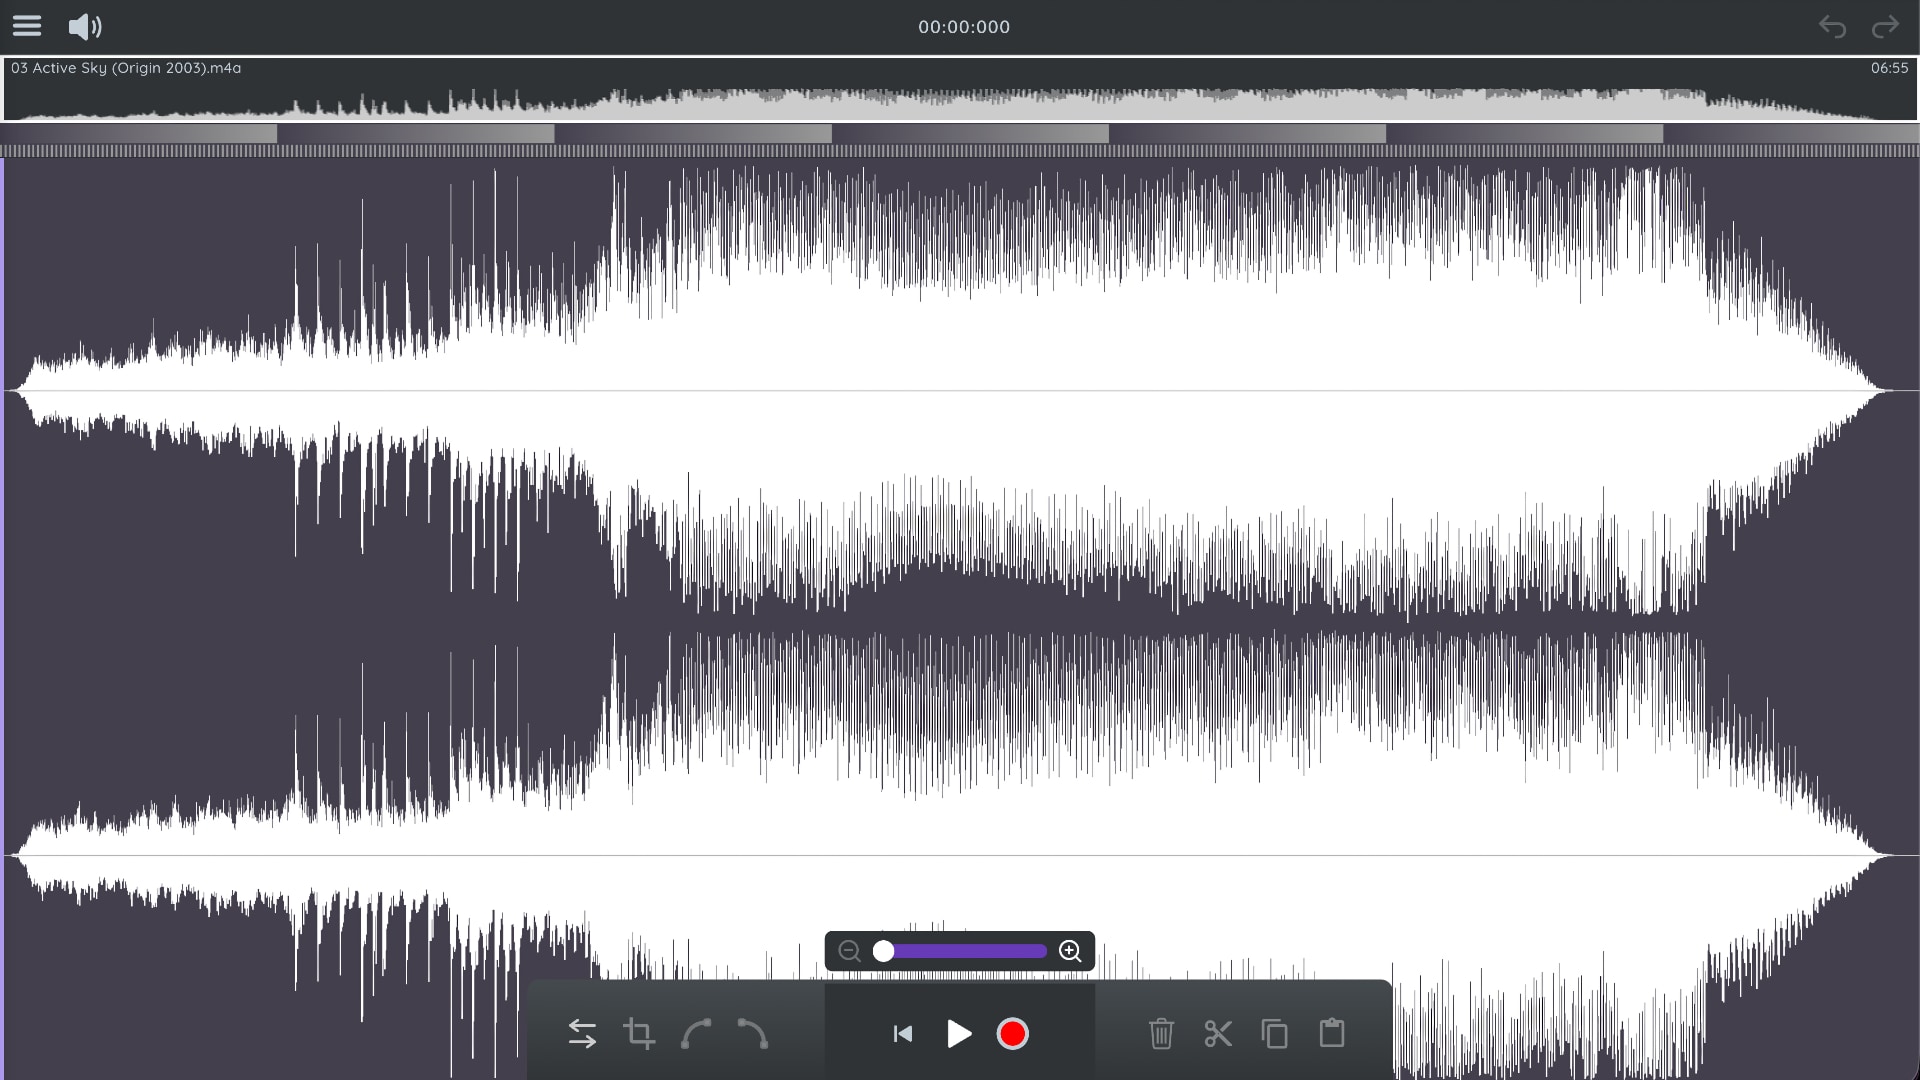Click the 00:00:000 time display
This screenshot has width=1920, height=1080.
pyautogui.click(x=964, y=27)
